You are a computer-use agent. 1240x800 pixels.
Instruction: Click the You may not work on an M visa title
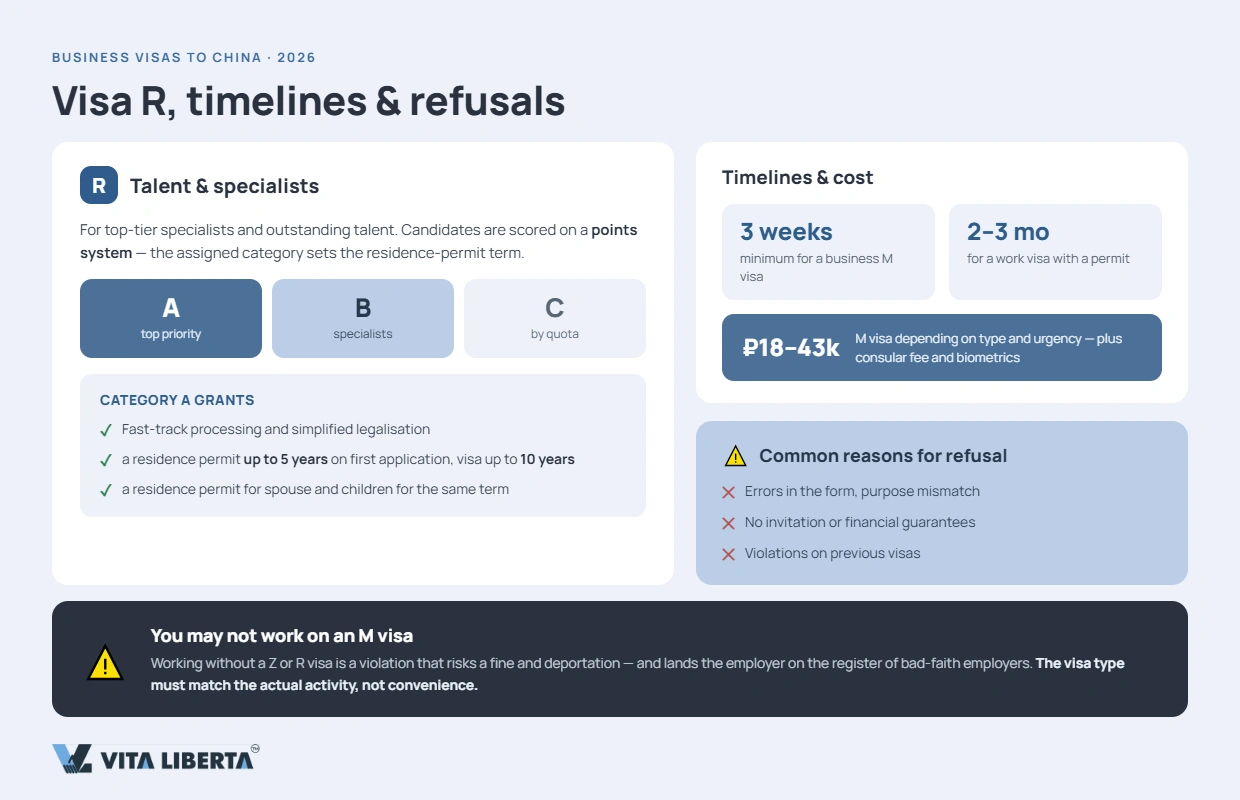point(282,636)
